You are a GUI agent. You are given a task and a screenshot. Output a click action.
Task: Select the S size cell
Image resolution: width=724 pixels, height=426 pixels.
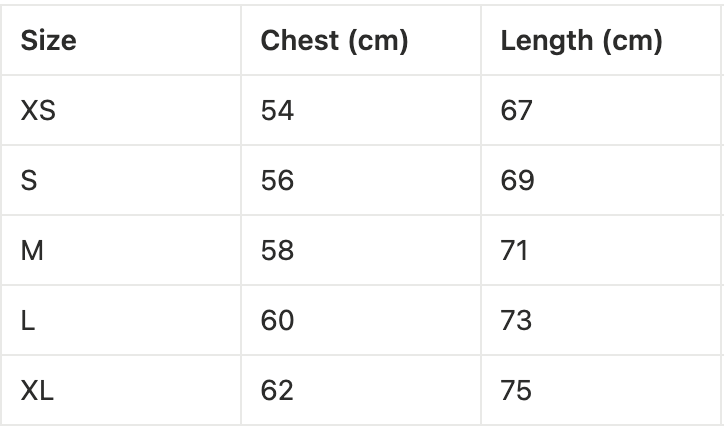coord(28,180)
